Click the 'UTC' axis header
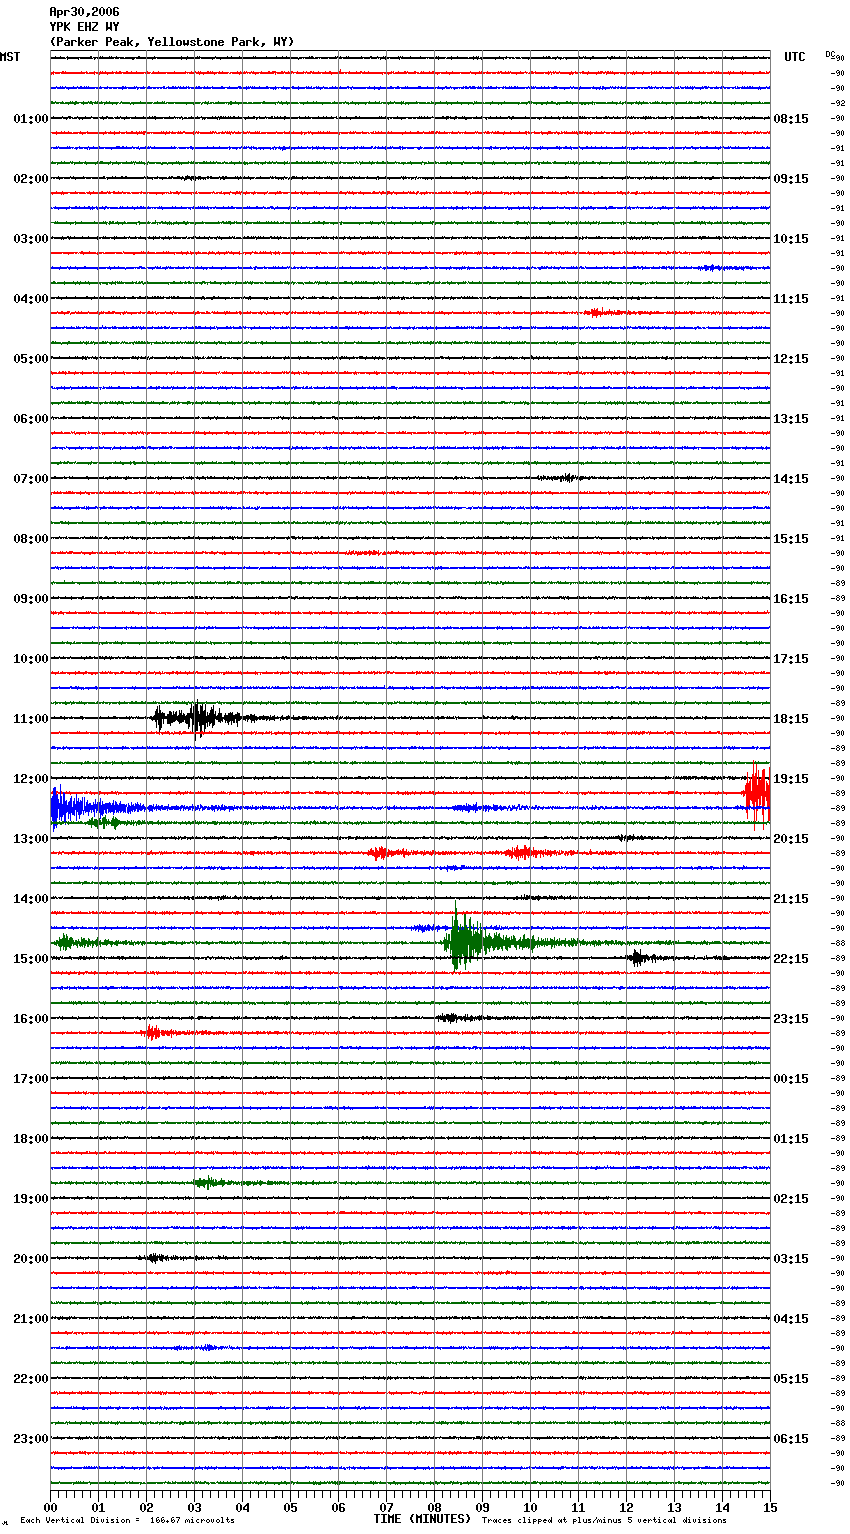 click(x=795, y=57)
